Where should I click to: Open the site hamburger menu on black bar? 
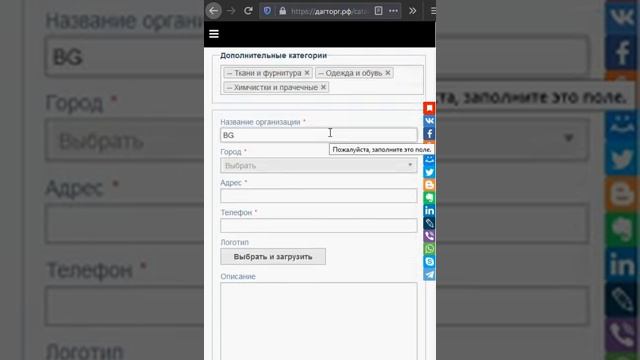214,34
